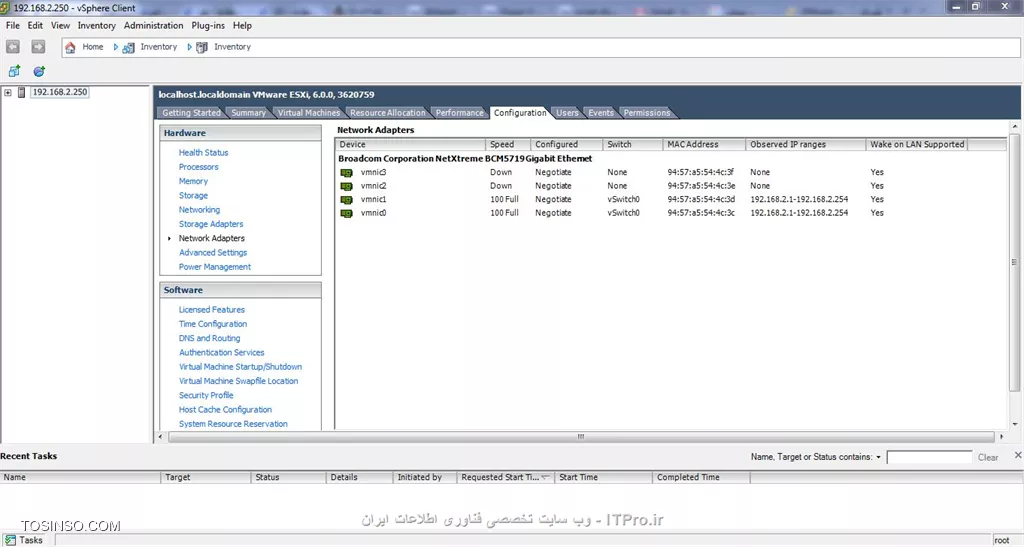This screenshot has height=547, width=1024.
Task: Switch to the Virtual Machines tab
Action: [308, 113]
